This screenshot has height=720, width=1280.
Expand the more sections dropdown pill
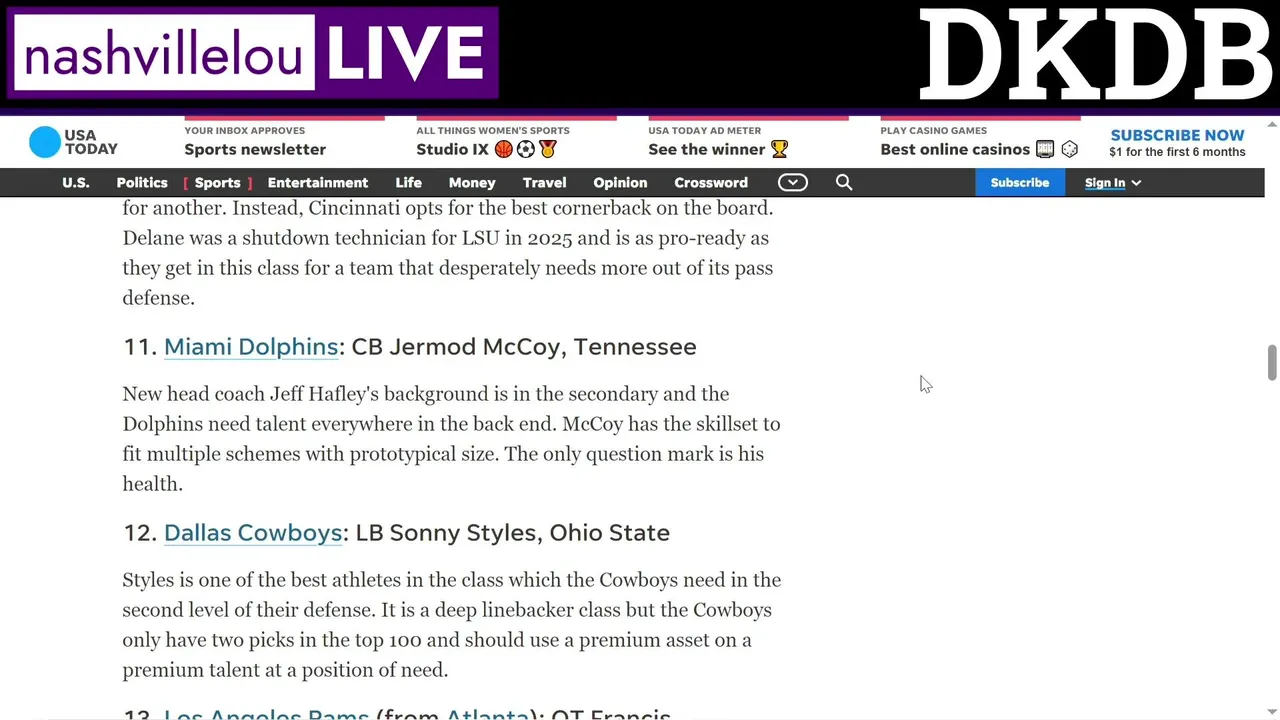(792, 182)
